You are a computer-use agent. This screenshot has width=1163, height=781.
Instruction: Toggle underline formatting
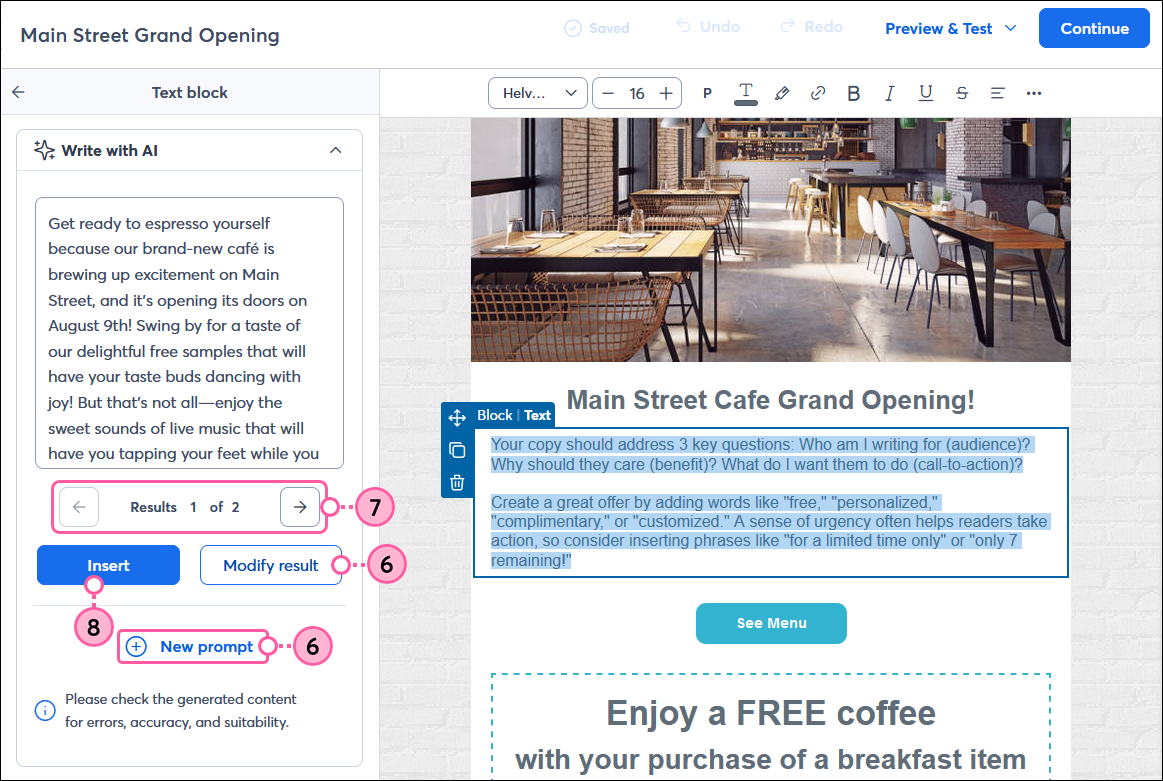tap(925, 93)
